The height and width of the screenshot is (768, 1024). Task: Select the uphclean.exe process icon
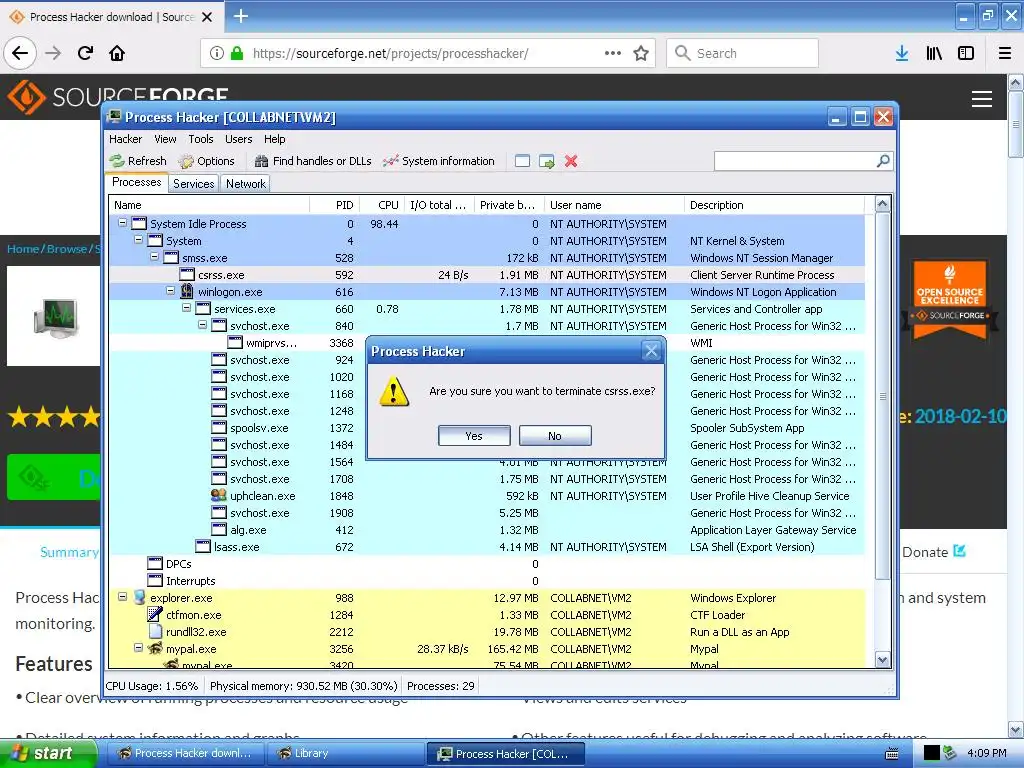219,495
